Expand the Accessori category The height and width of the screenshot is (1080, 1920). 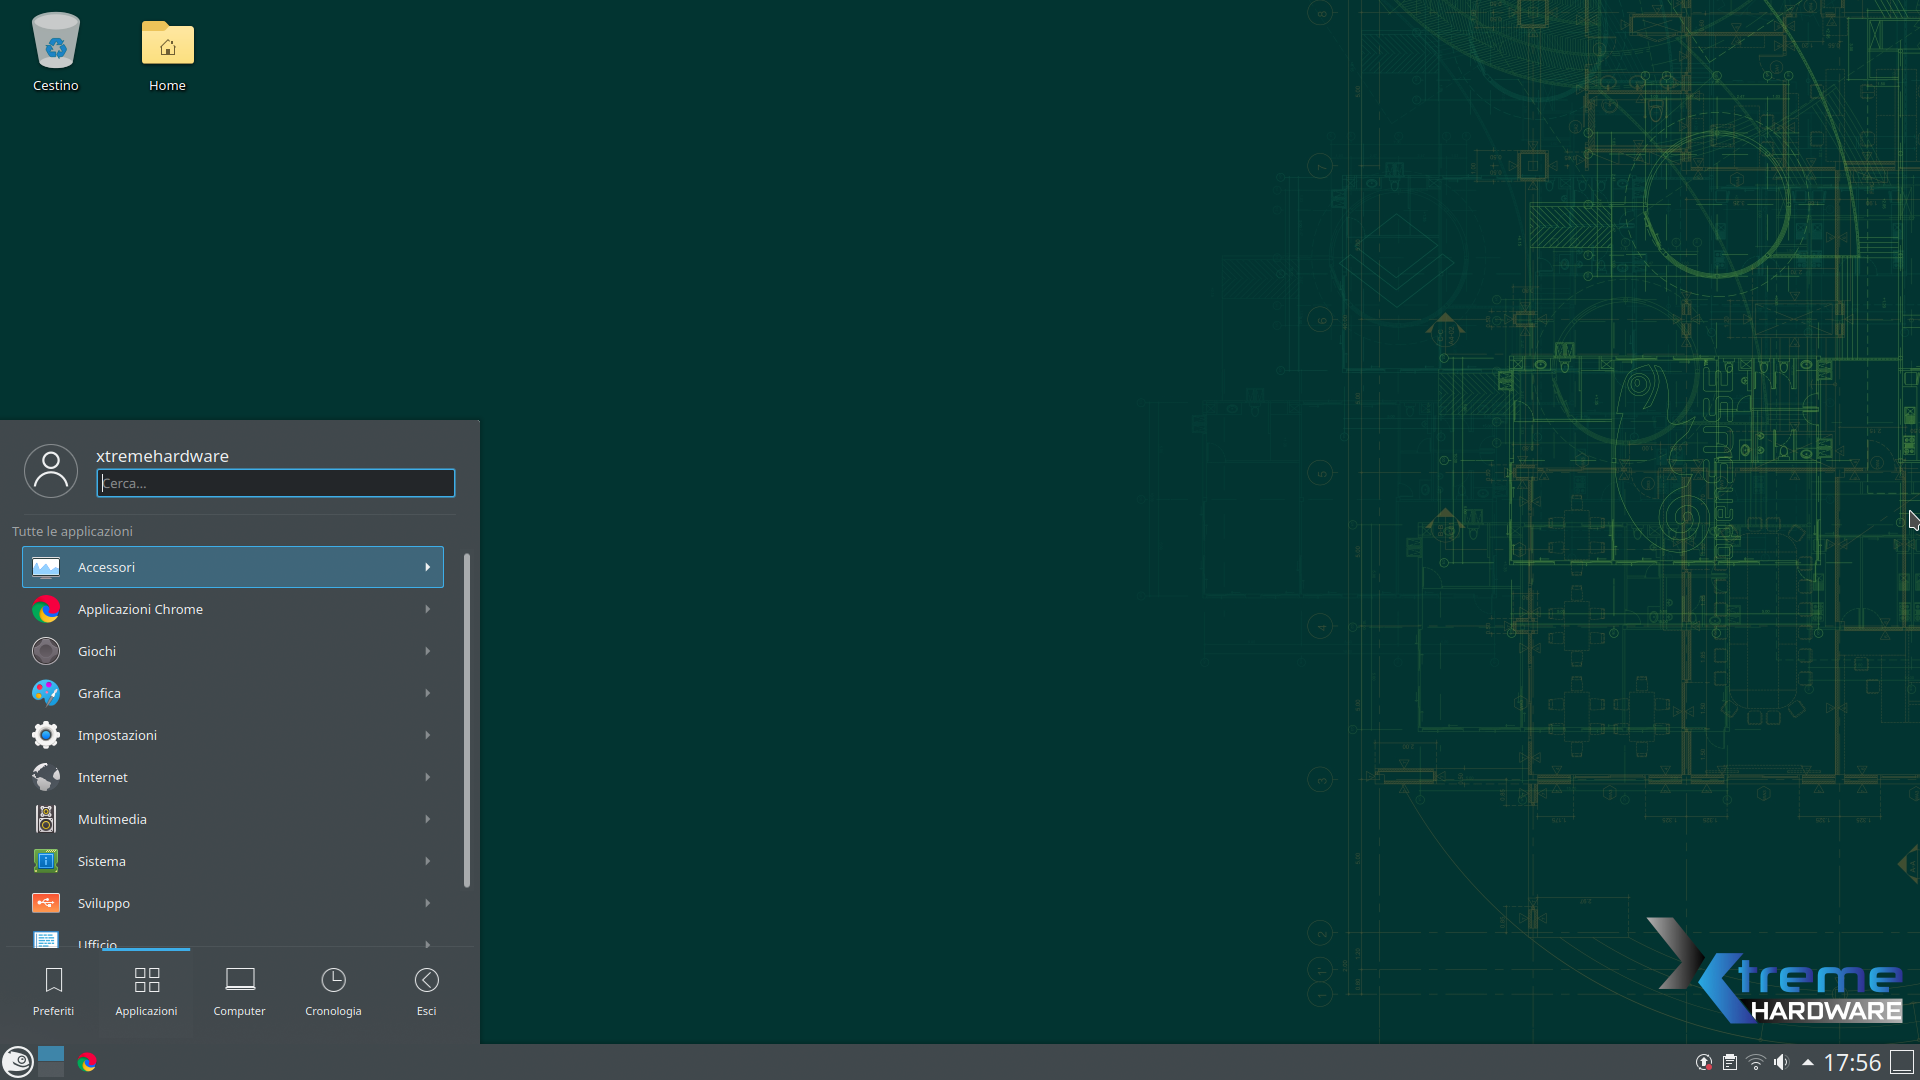(232, 567)
